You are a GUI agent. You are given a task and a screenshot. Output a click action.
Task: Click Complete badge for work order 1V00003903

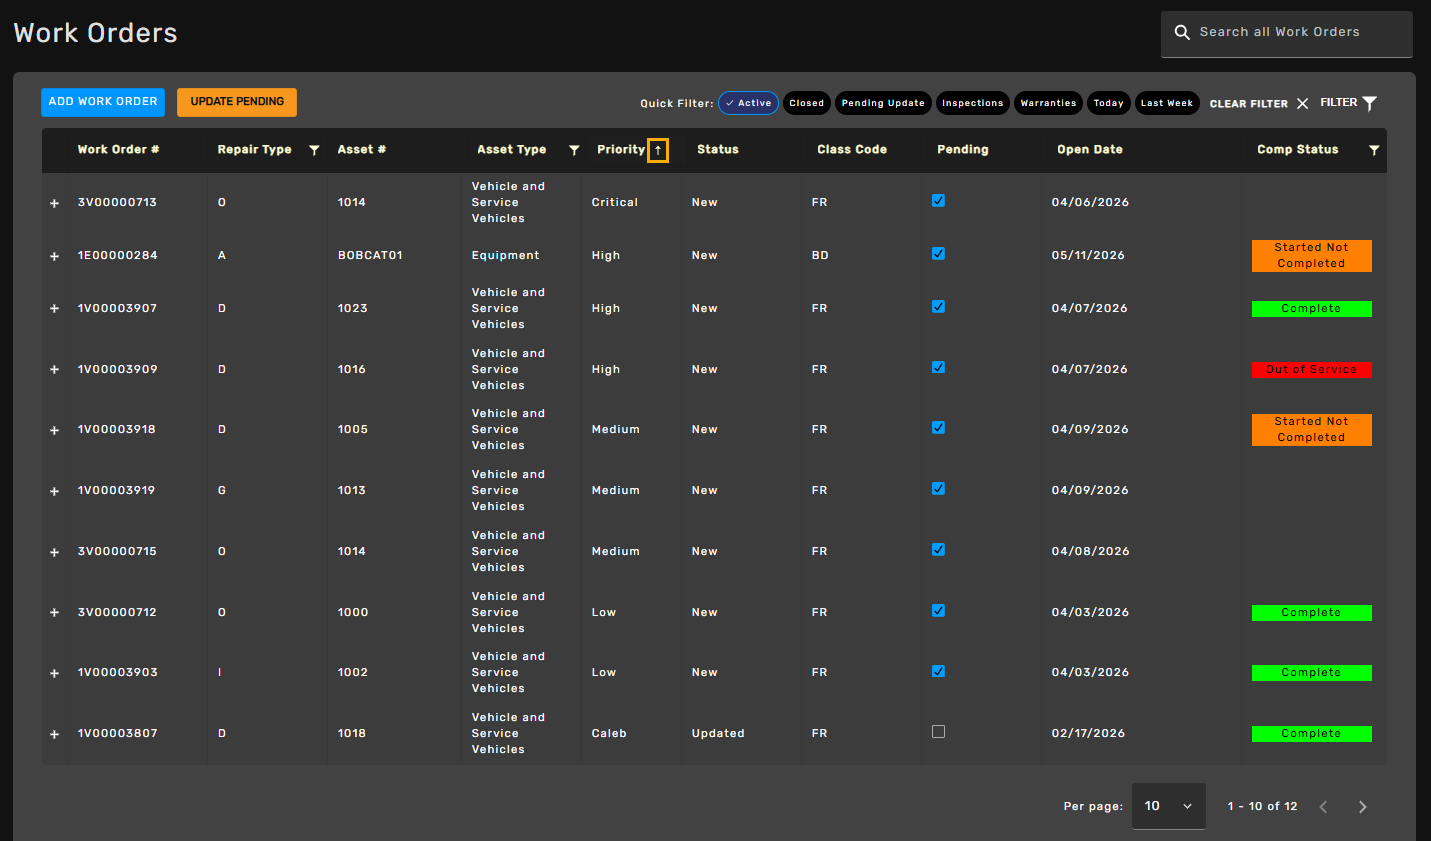[1312, 673]
